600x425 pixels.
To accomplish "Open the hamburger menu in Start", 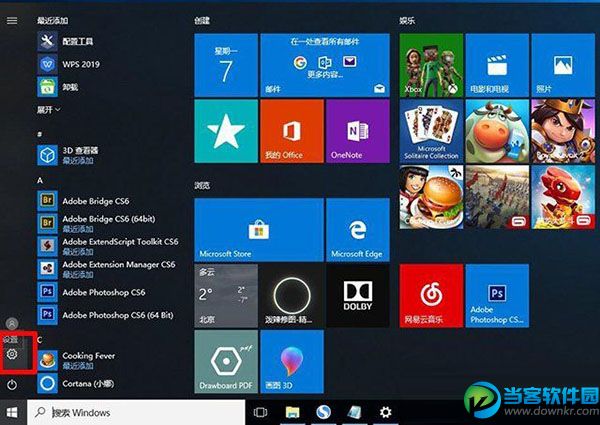I will point(12,20).
